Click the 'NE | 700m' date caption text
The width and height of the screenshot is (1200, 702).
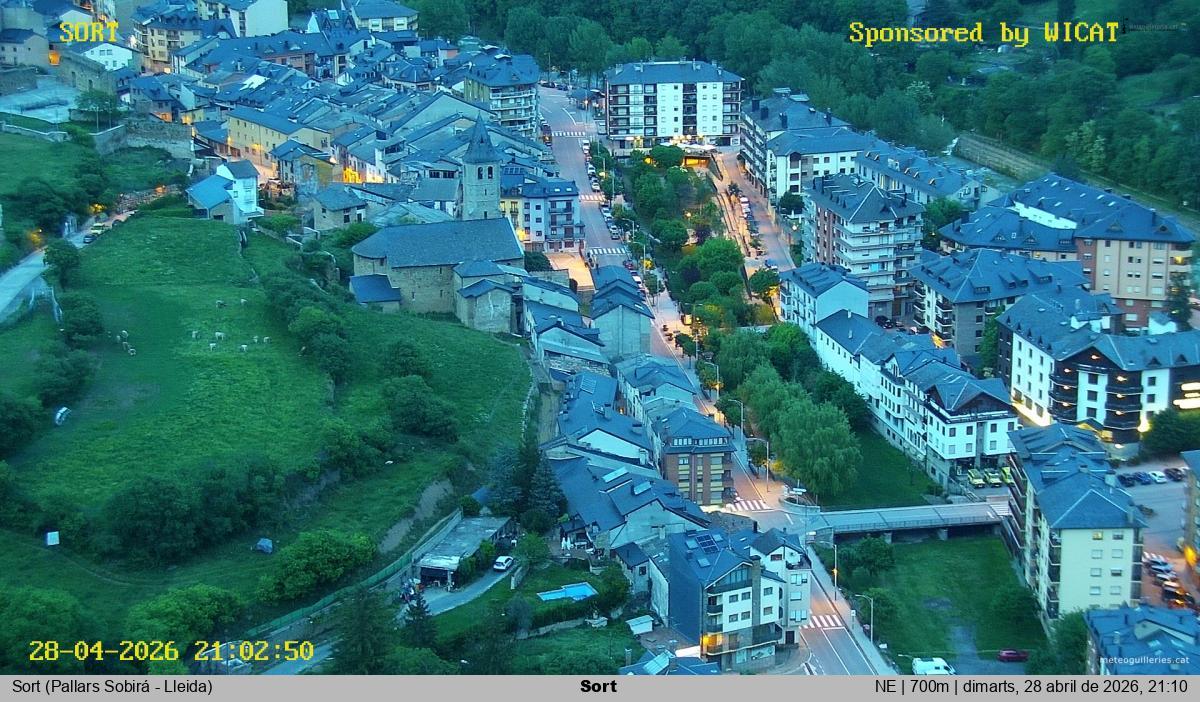point(1031,687)
